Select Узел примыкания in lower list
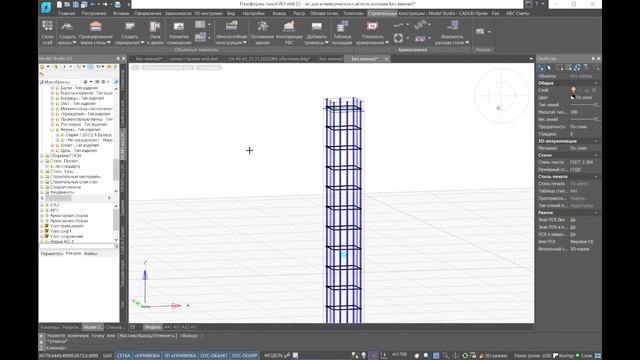The width and height of the screenshot is (640, 360). click(x=67, y=226)
